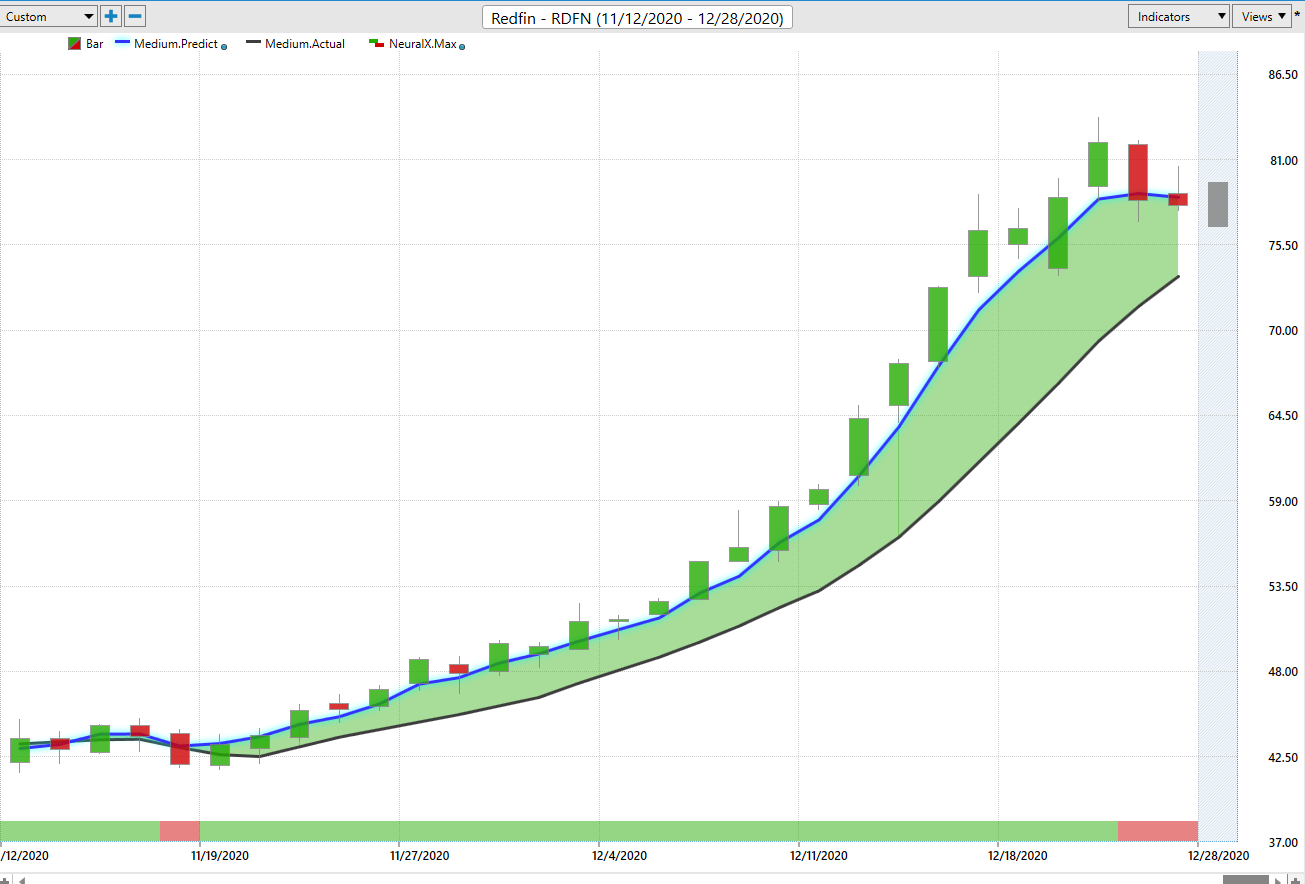Click the red NeuralX strip segment near 11/19/2020
This screenshot has height=884, width=1305.
[x=180, y=831]
